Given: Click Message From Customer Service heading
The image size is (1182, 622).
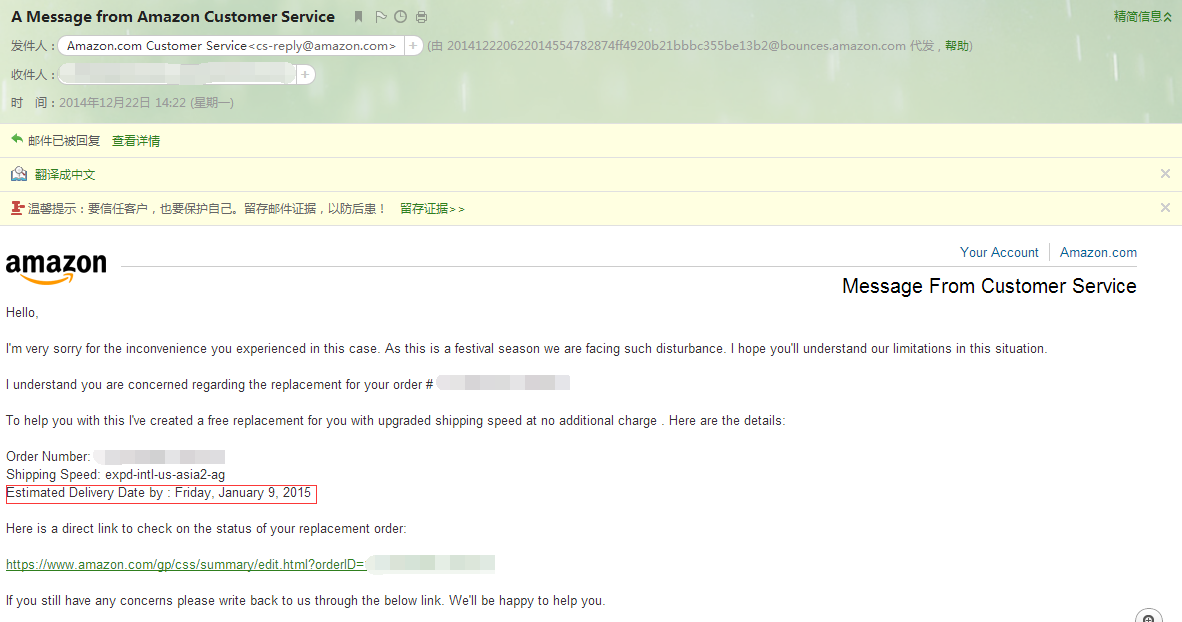Looking at the screenshot, I should [989, 286].
